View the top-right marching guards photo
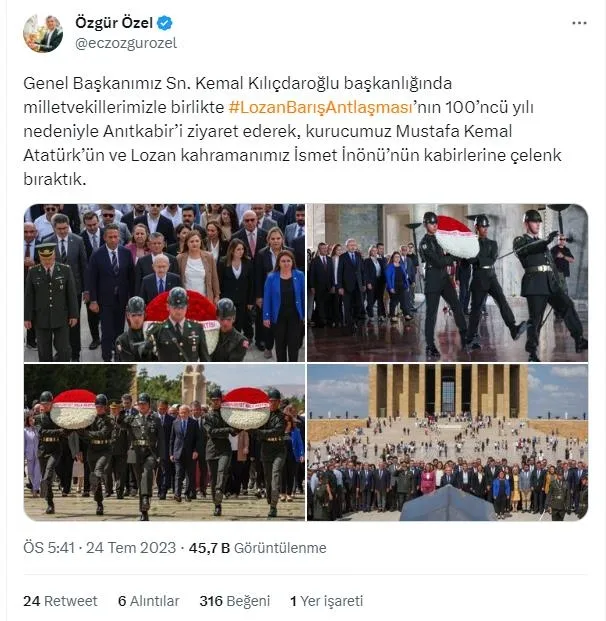 448,283
